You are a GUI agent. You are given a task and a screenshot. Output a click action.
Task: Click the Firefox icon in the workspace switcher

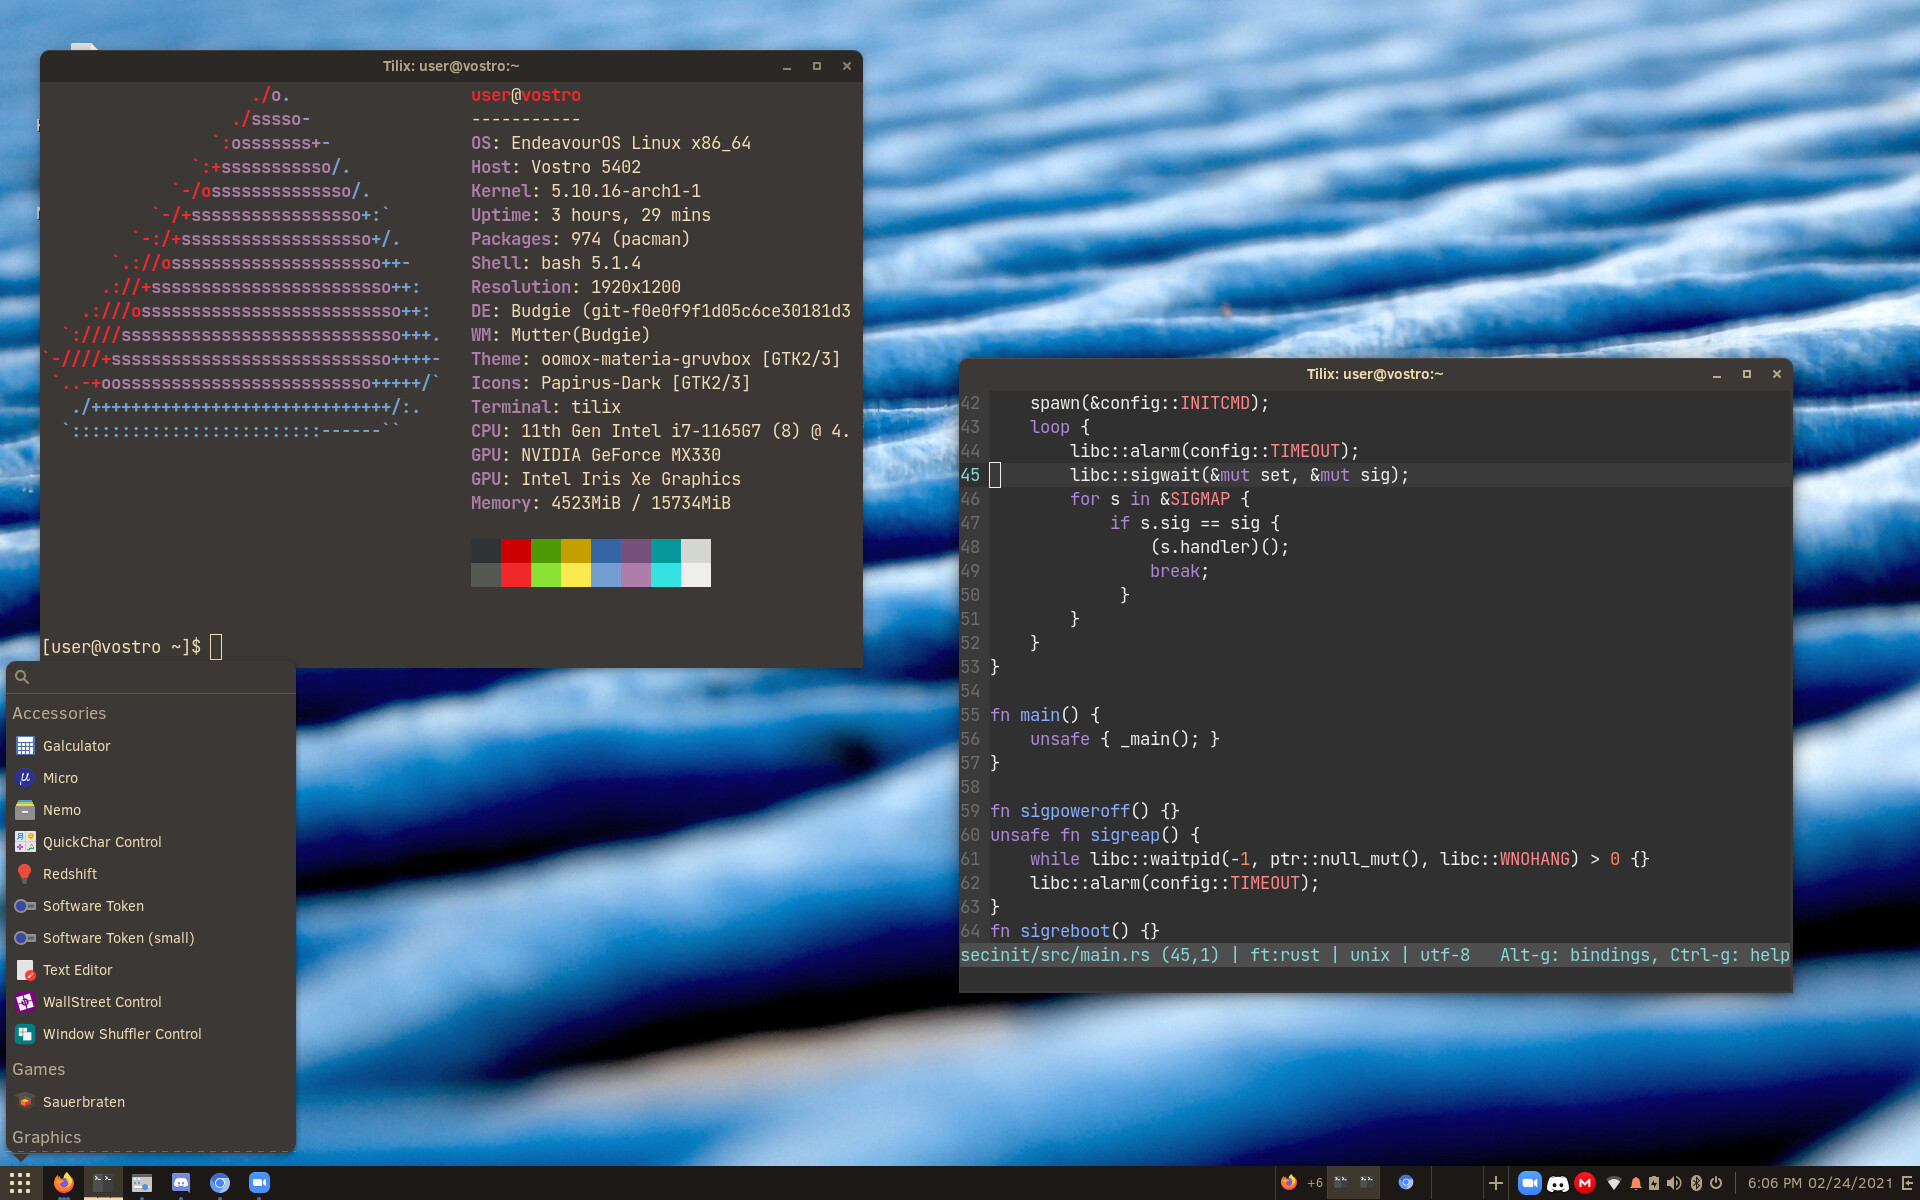[x=1289, y=1183]
